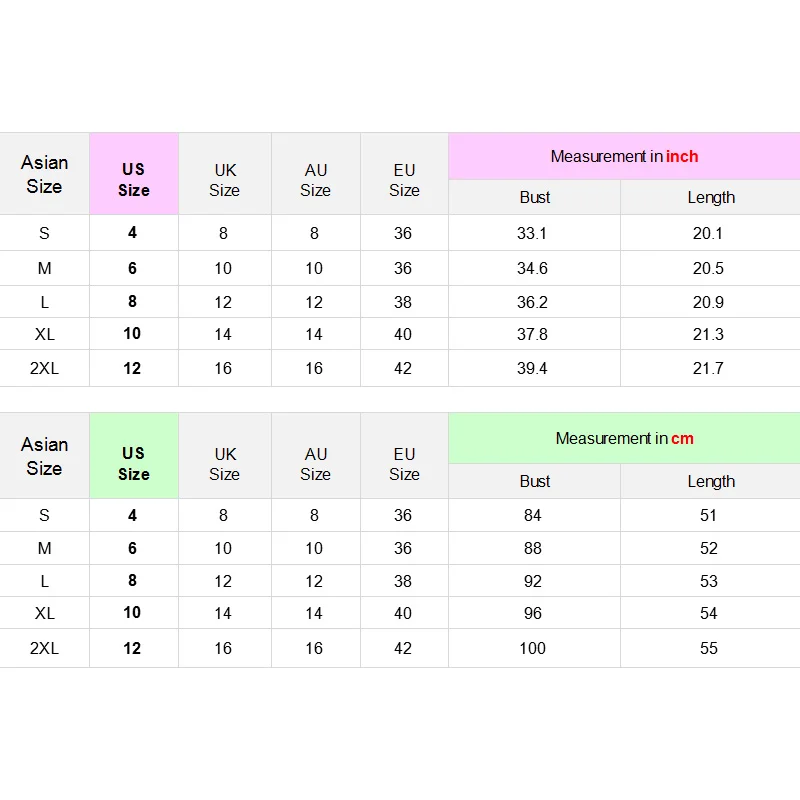Click the 54 length value

[x=709, y=613]
